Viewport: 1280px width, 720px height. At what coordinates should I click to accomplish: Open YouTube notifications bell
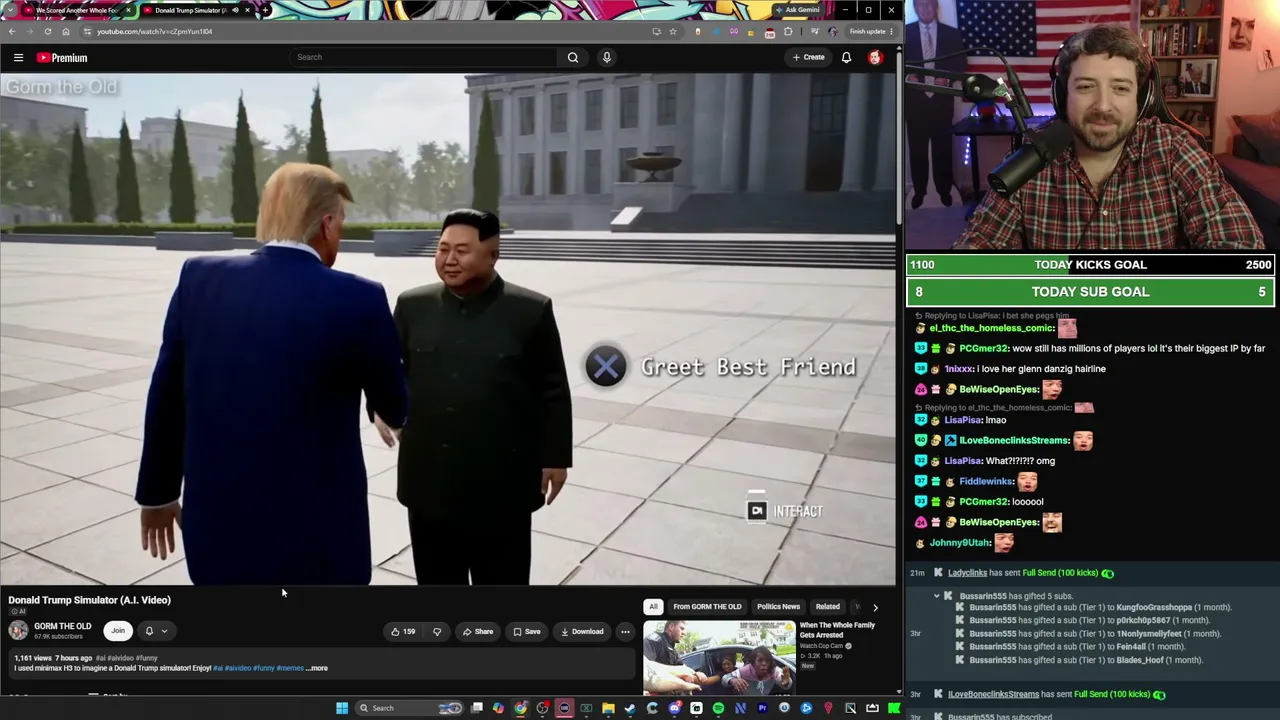[x=846, y=57]
